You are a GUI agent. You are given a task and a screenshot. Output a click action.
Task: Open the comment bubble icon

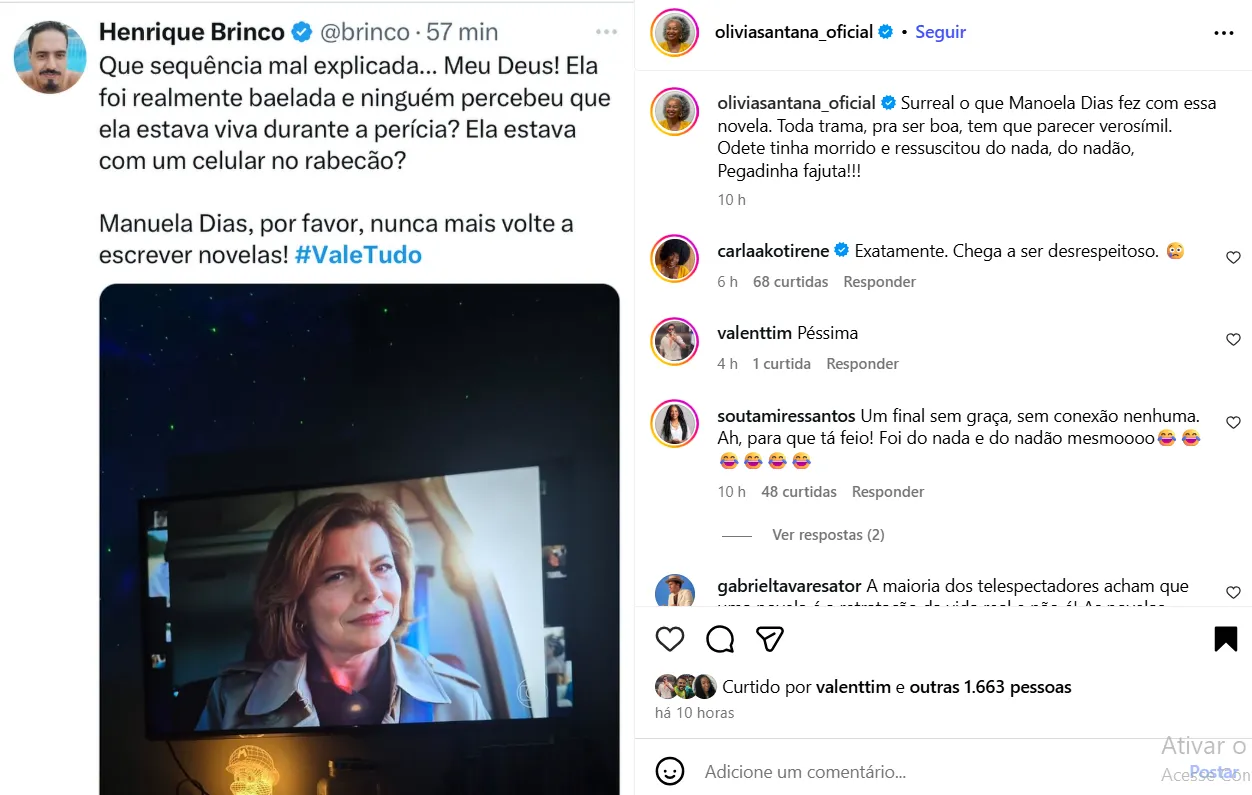720,639
